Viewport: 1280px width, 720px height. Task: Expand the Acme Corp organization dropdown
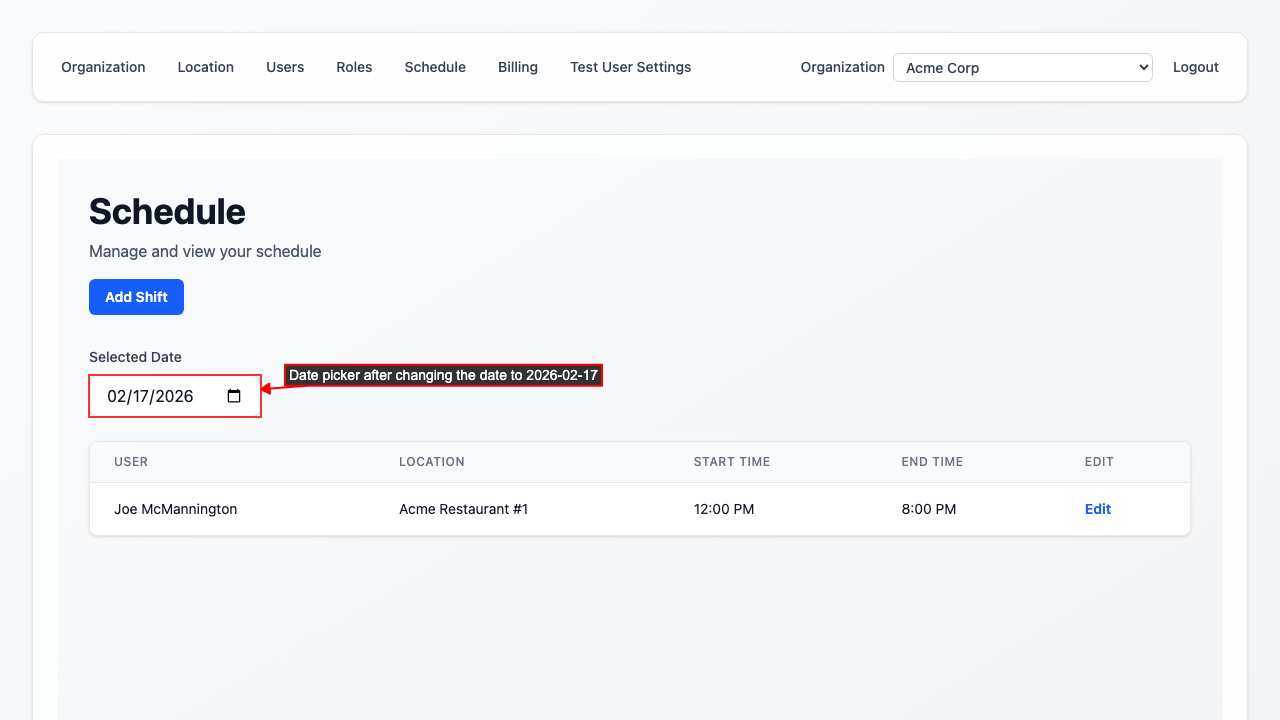tap(1022, 68)
